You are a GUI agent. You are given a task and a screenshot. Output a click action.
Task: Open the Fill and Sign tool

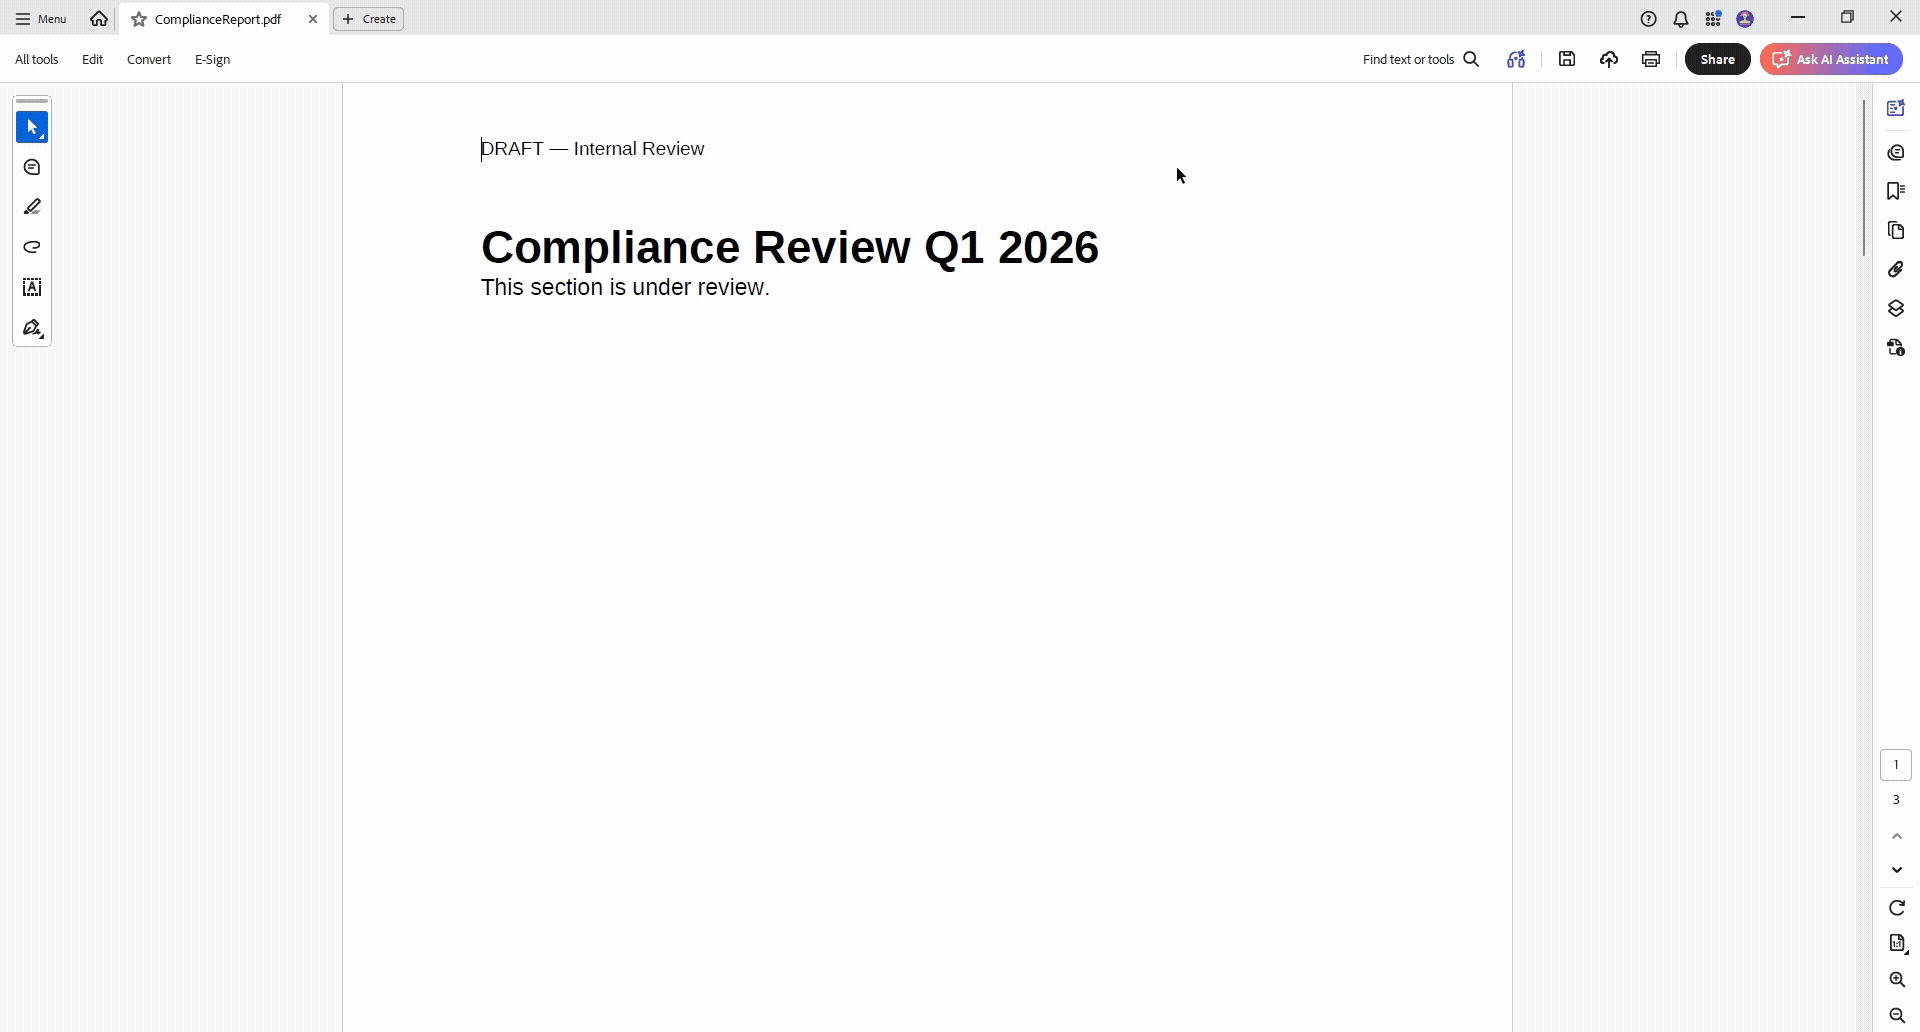(31, 328)
